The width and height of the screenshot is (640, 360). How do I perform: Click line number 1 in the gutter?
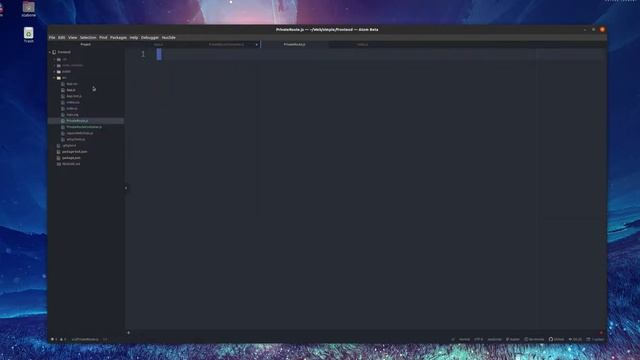coord(143,54)
